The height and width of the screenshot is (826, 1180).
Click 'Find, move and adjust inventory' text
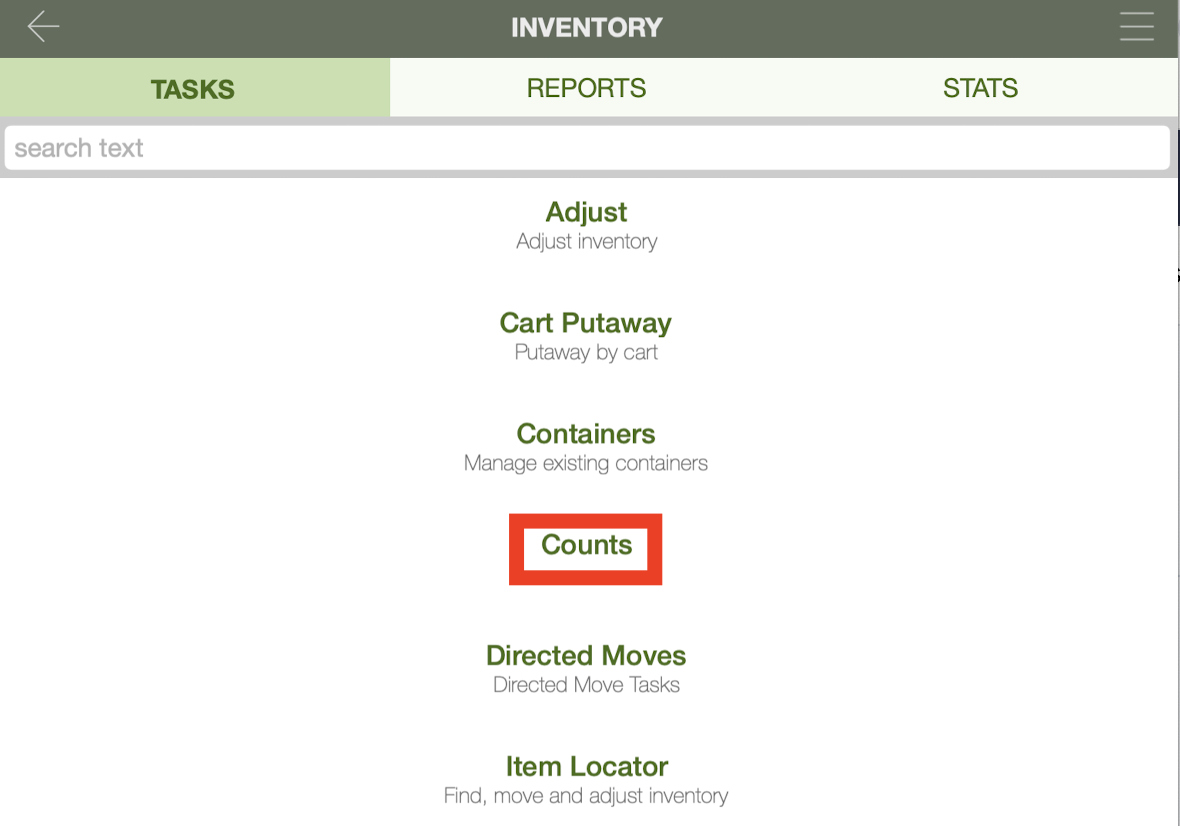coord(586,797)
